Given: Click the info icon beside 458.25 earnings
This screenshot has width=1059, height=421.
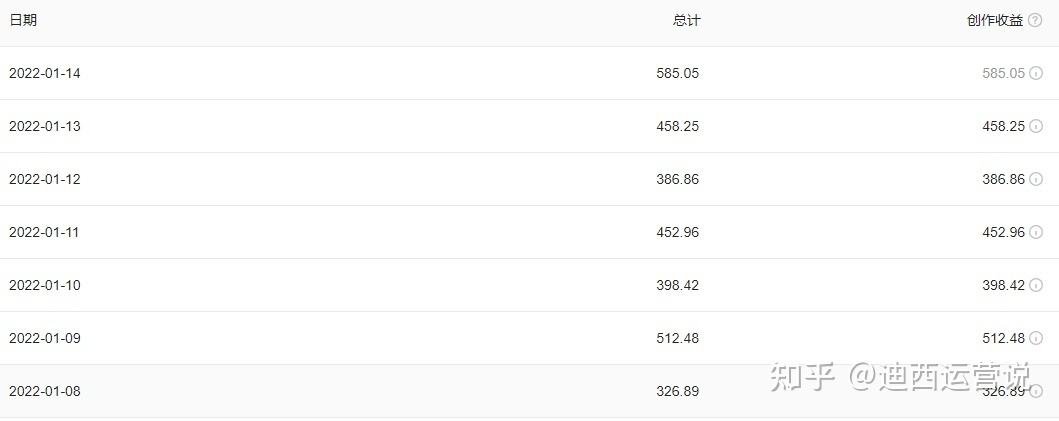Looking at the screenshot, I should [x=1035, y=126].
